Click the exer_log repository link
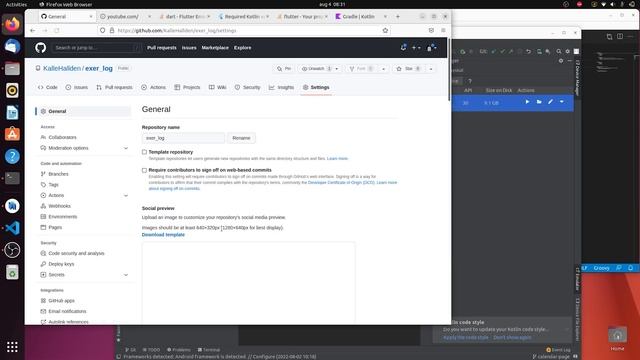 [x=99, y=69]
